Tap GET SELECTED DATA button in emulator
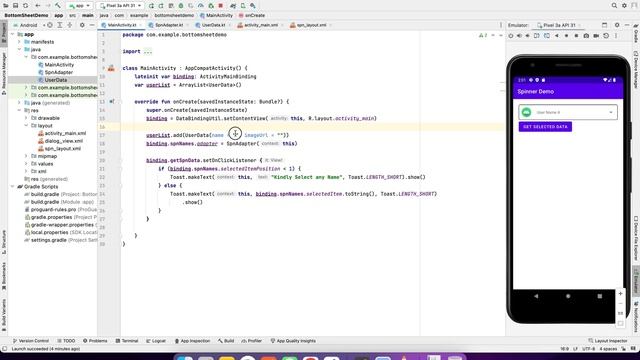The image size is (640, 360). point(545,127)
